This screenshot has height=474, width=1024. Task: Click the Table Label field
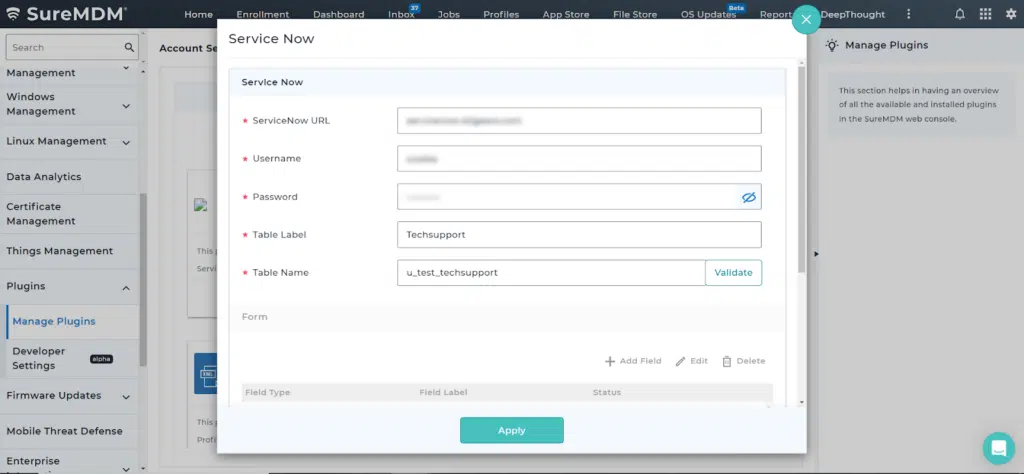579,234
